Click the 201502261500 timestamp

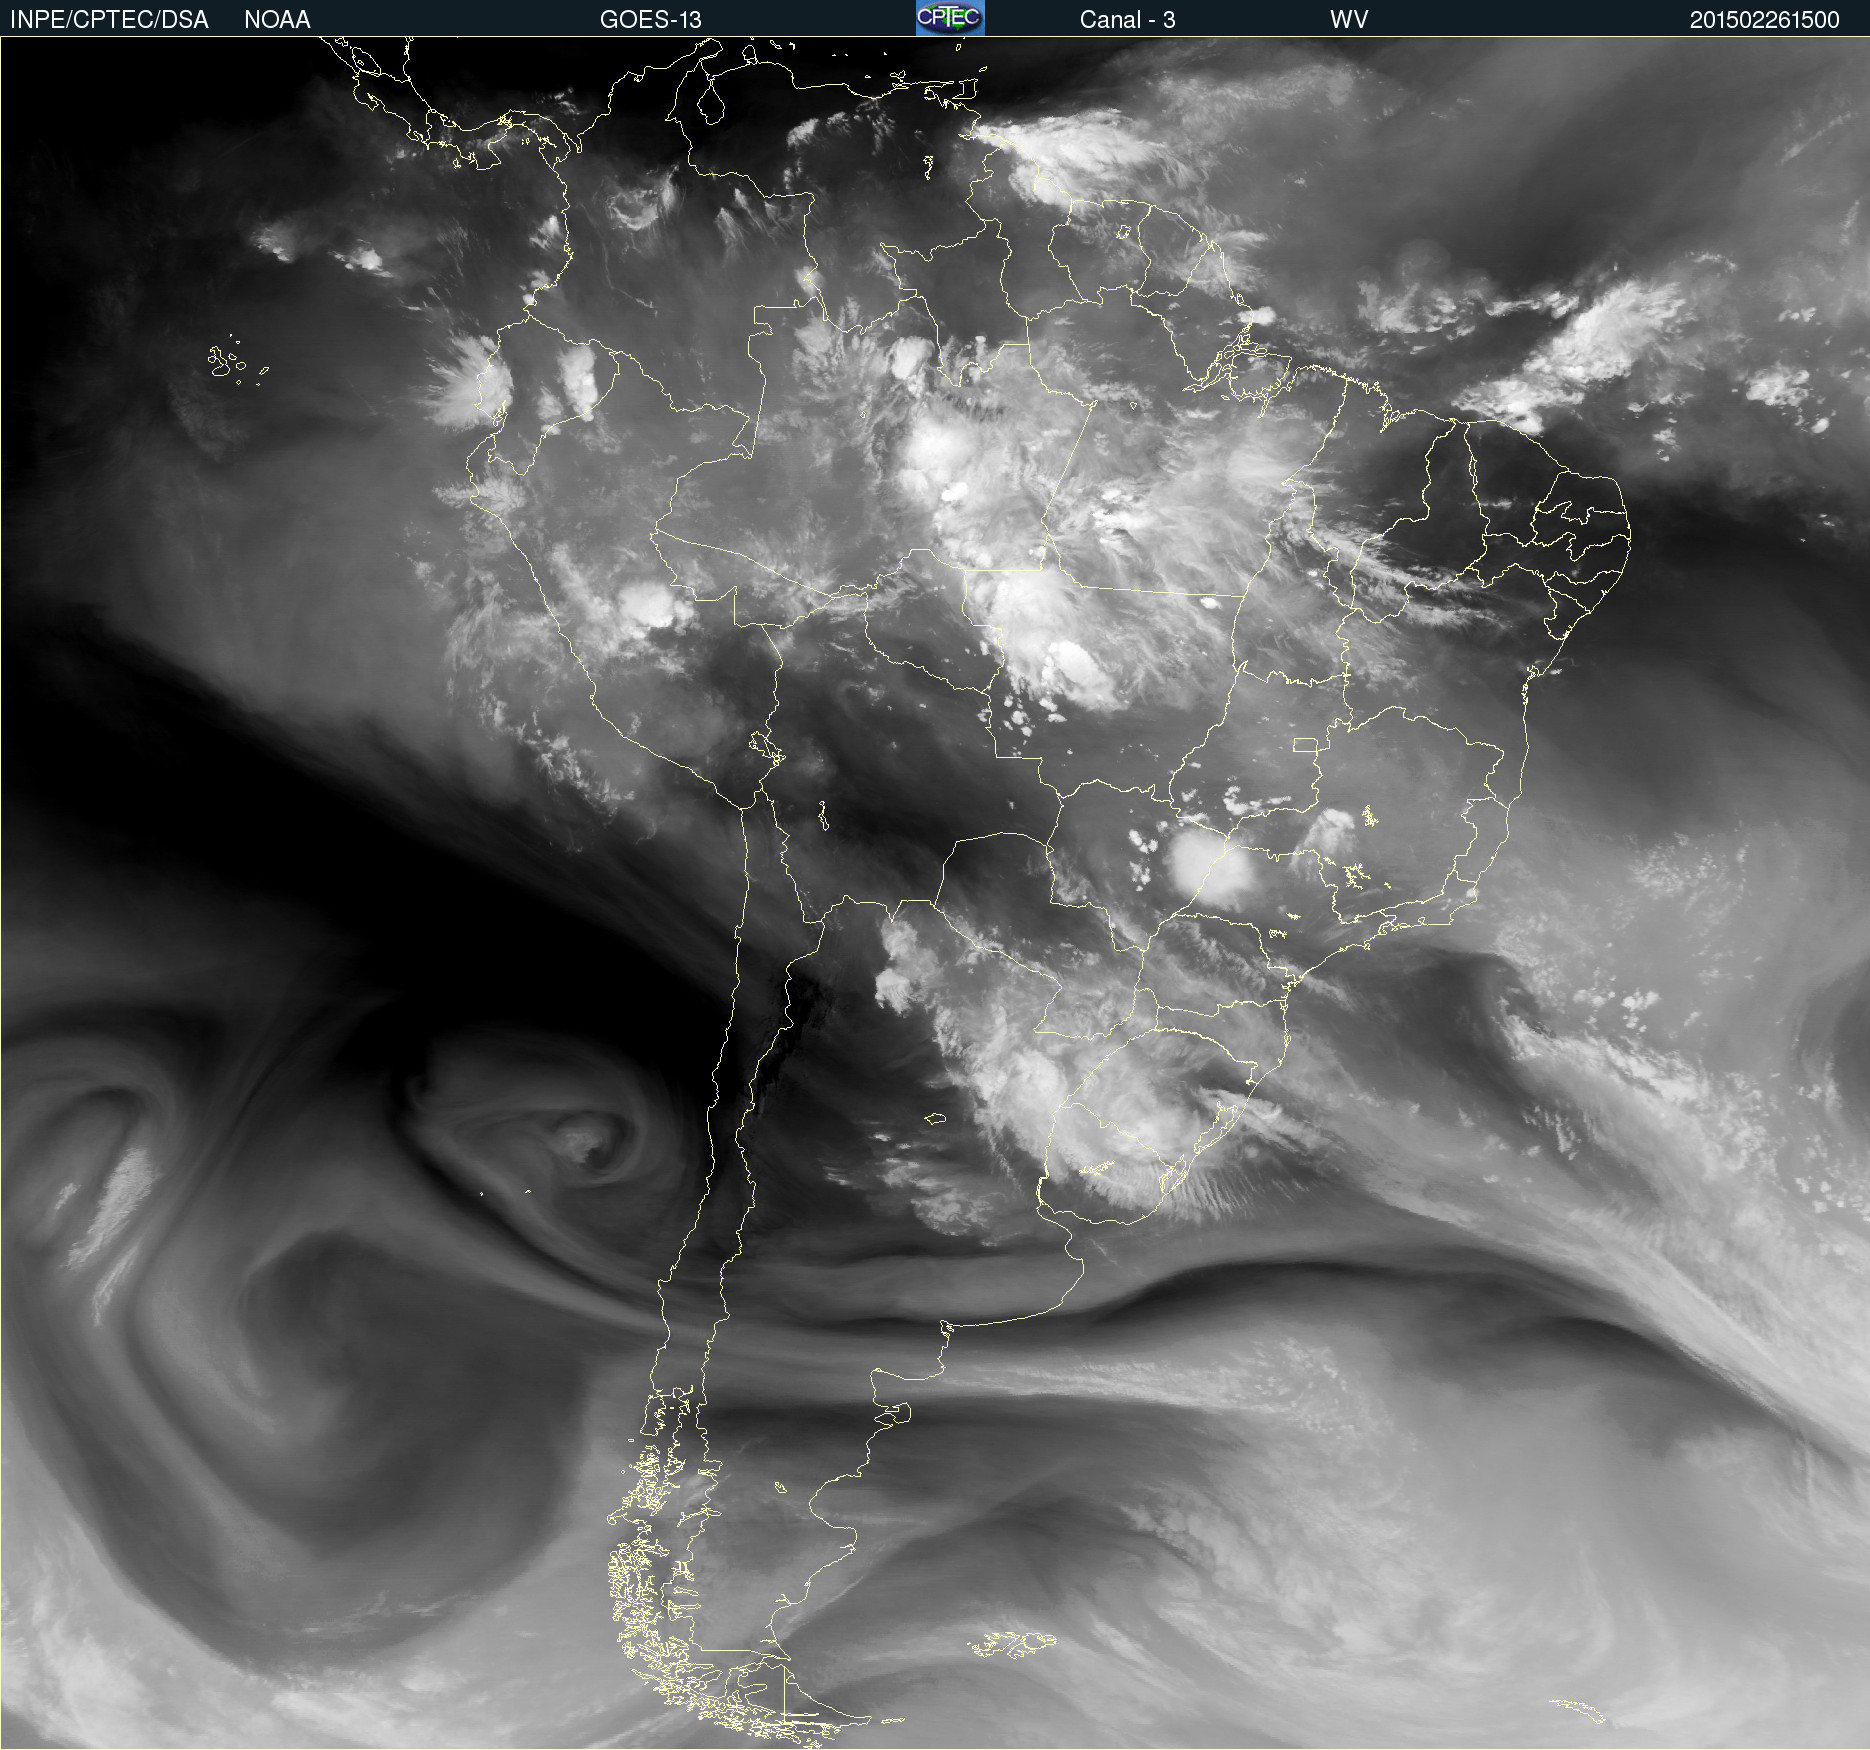point(1764,19)
